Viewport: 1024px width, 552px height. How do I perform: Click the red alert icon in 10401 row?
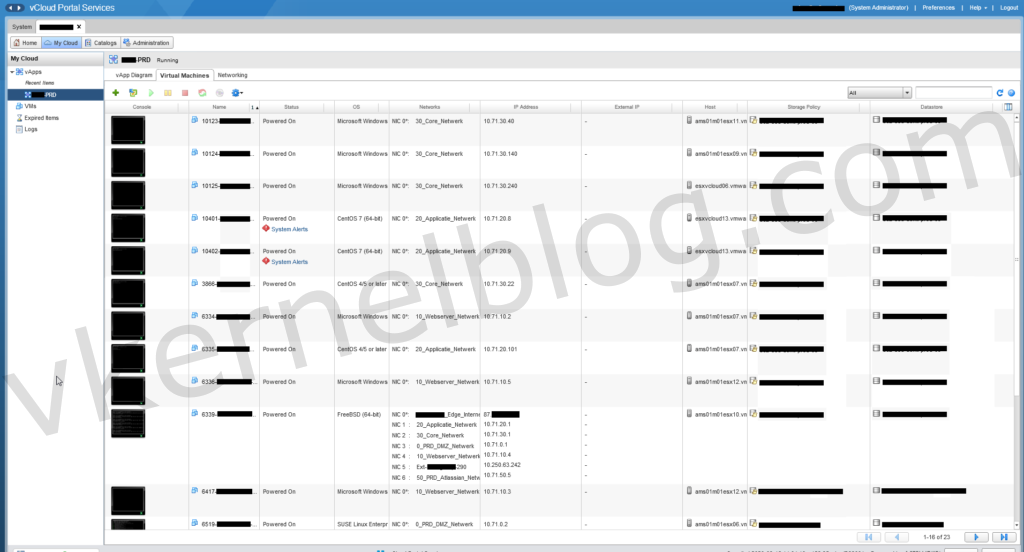click(266, 229)
